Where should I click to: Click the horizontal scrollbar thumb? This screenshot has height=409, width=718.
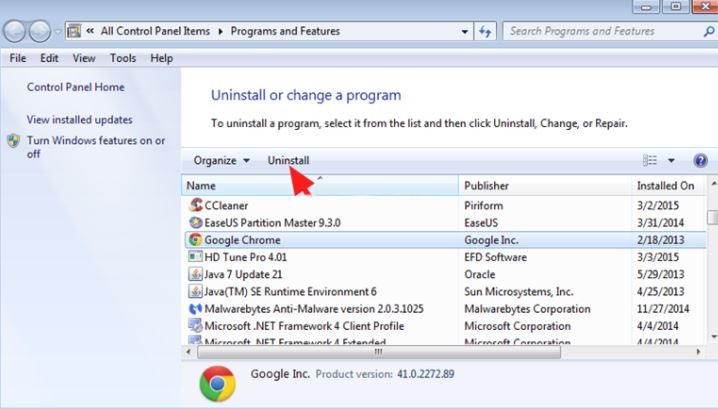[x=379, y=352]
